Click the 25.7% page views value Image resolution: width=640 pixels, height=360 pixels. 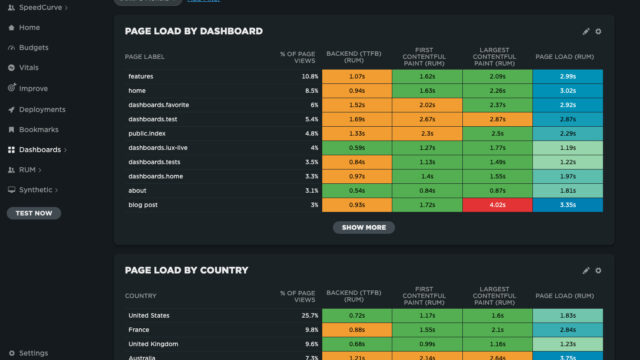click(310, 316)
